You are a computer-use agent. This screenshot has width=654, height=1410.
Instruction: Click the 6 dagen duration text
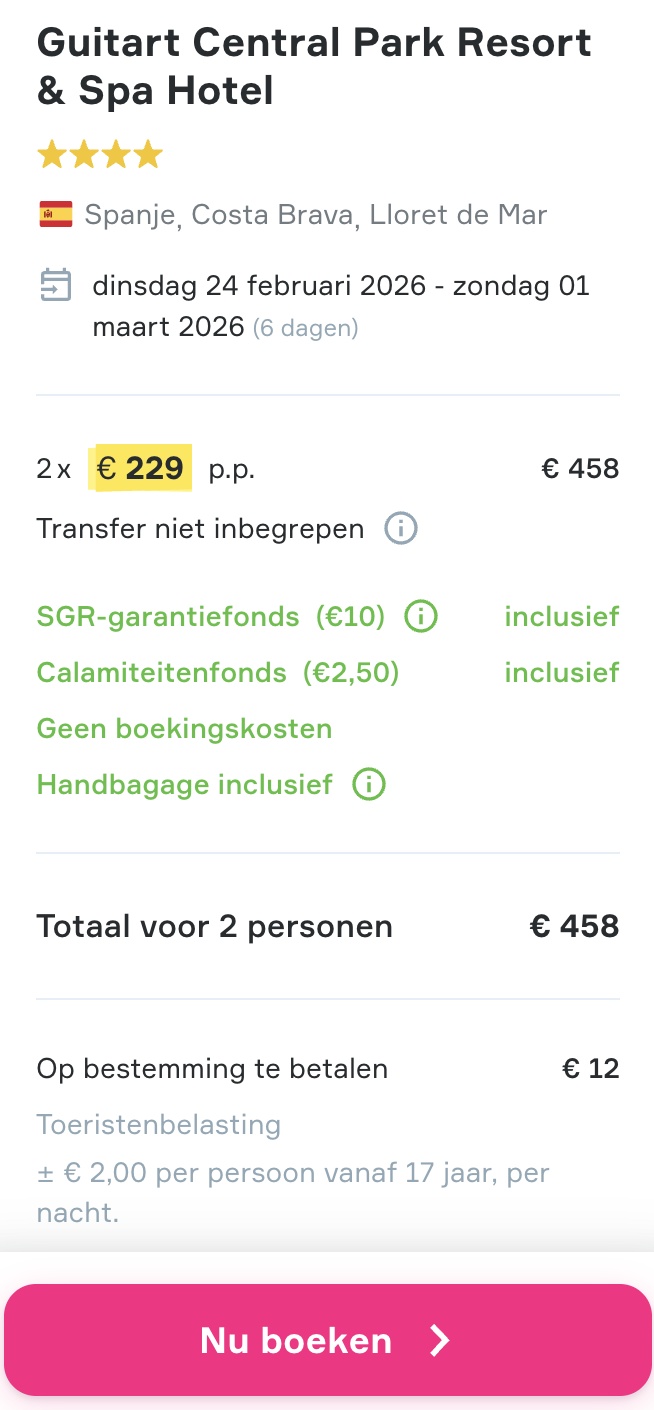[306, 328]
